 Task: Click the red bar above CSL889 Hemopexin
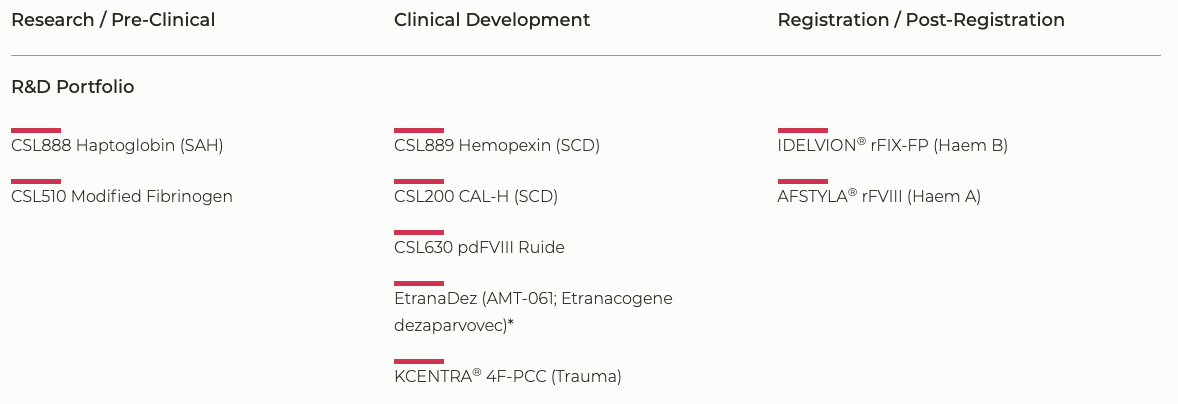click(x=419, y=130)
